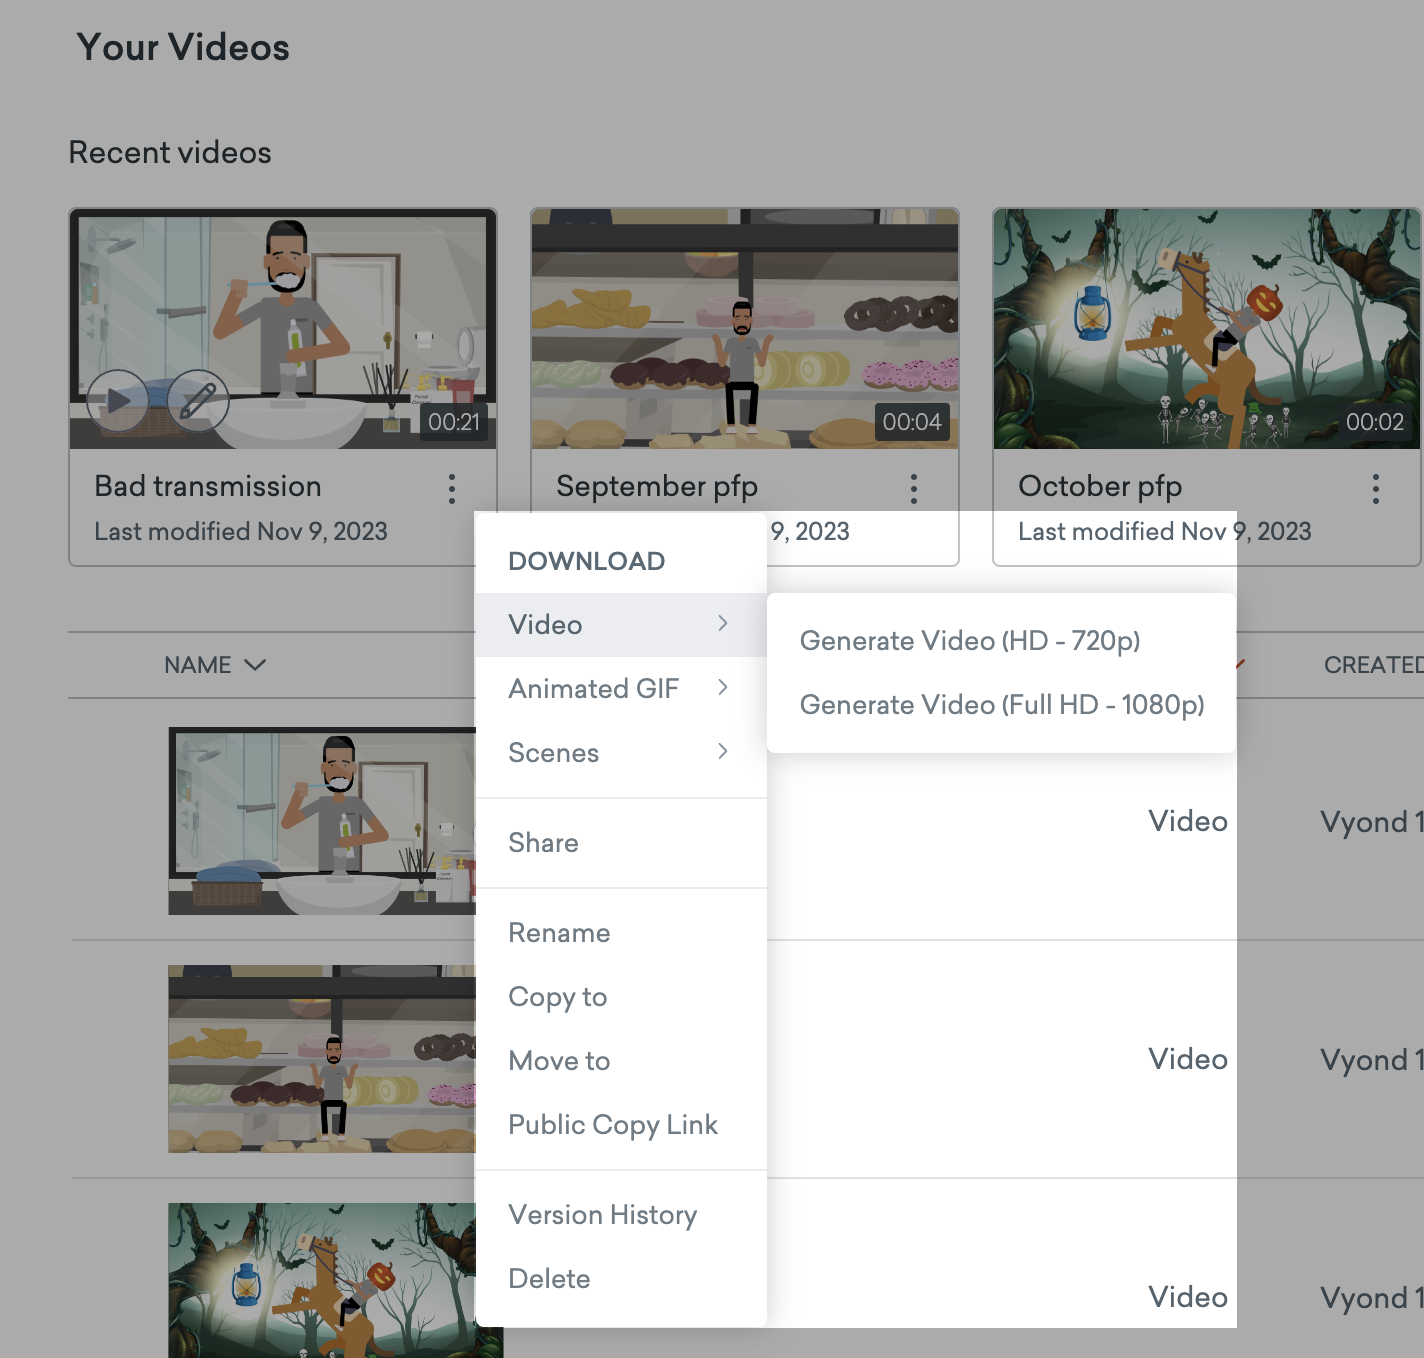Click Last modified date under October pfp

click(1165, 531)
